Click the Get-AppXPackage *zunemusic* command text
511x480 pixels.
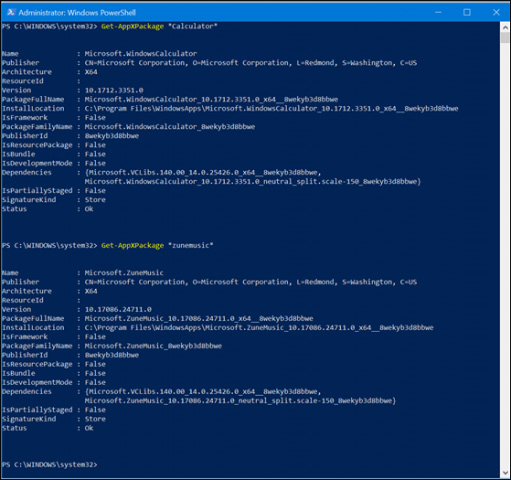tap(157, 246)
